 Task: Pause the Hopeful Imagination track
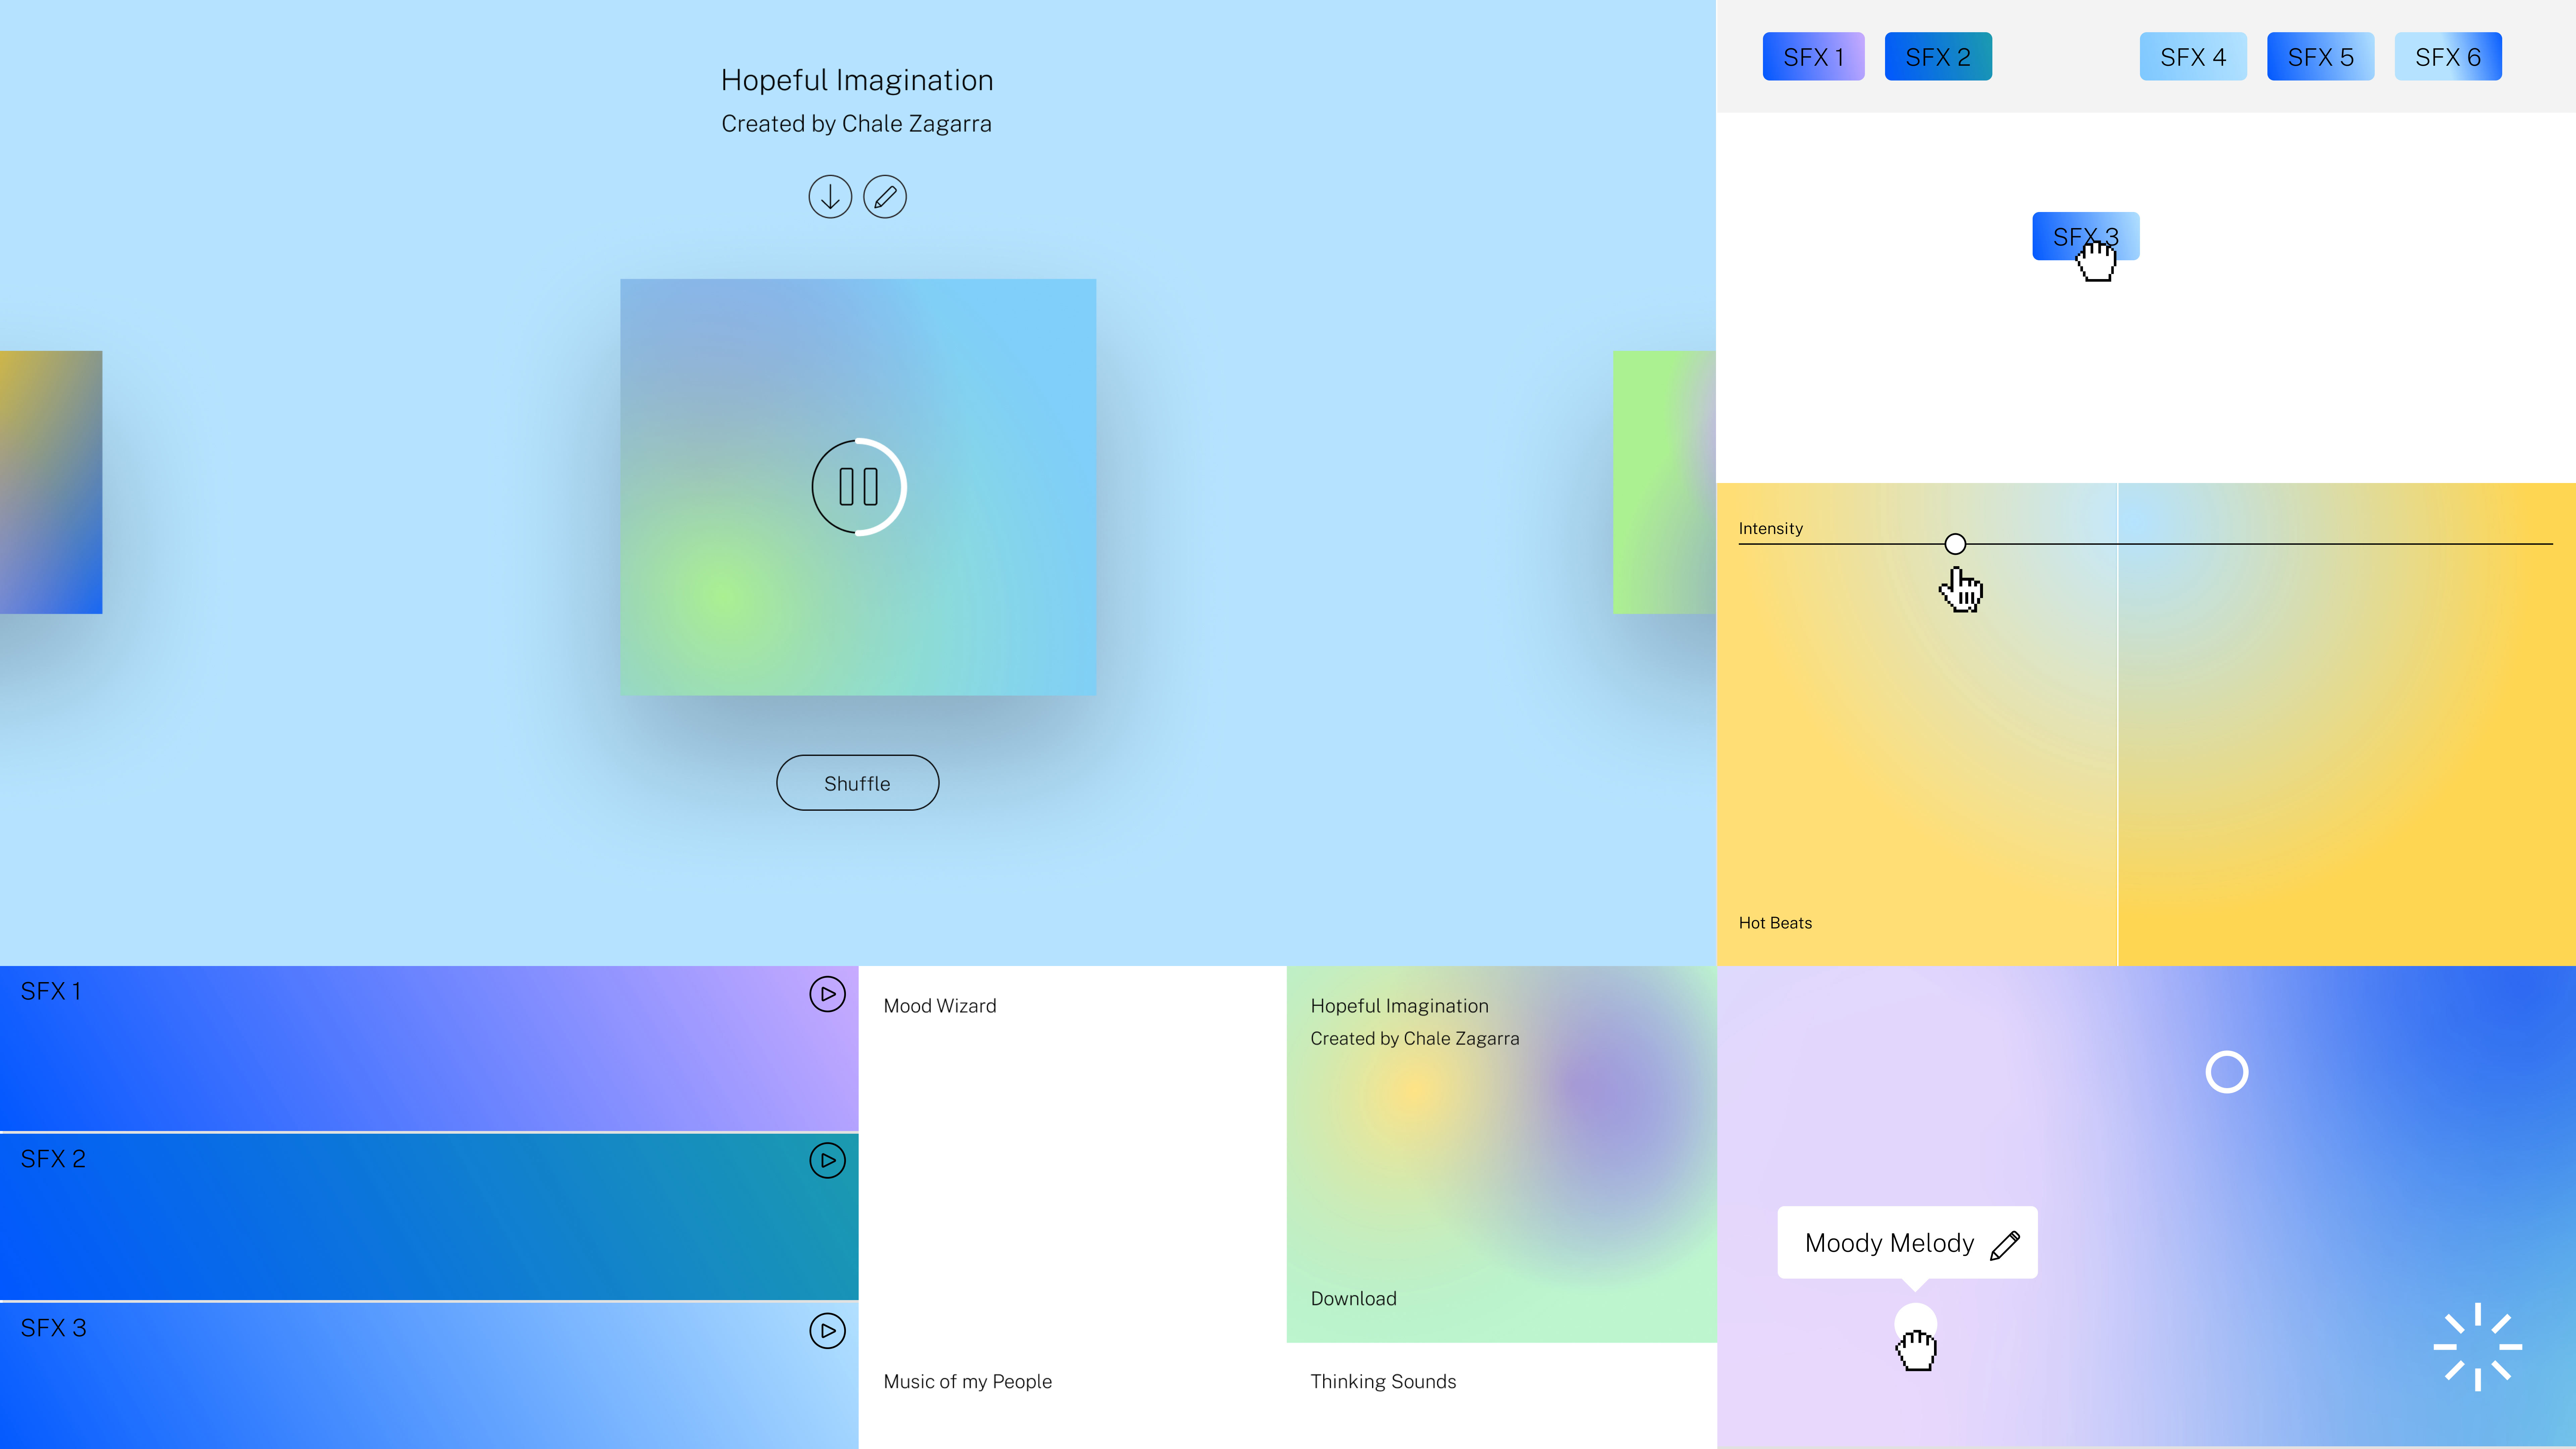[859, 487]
